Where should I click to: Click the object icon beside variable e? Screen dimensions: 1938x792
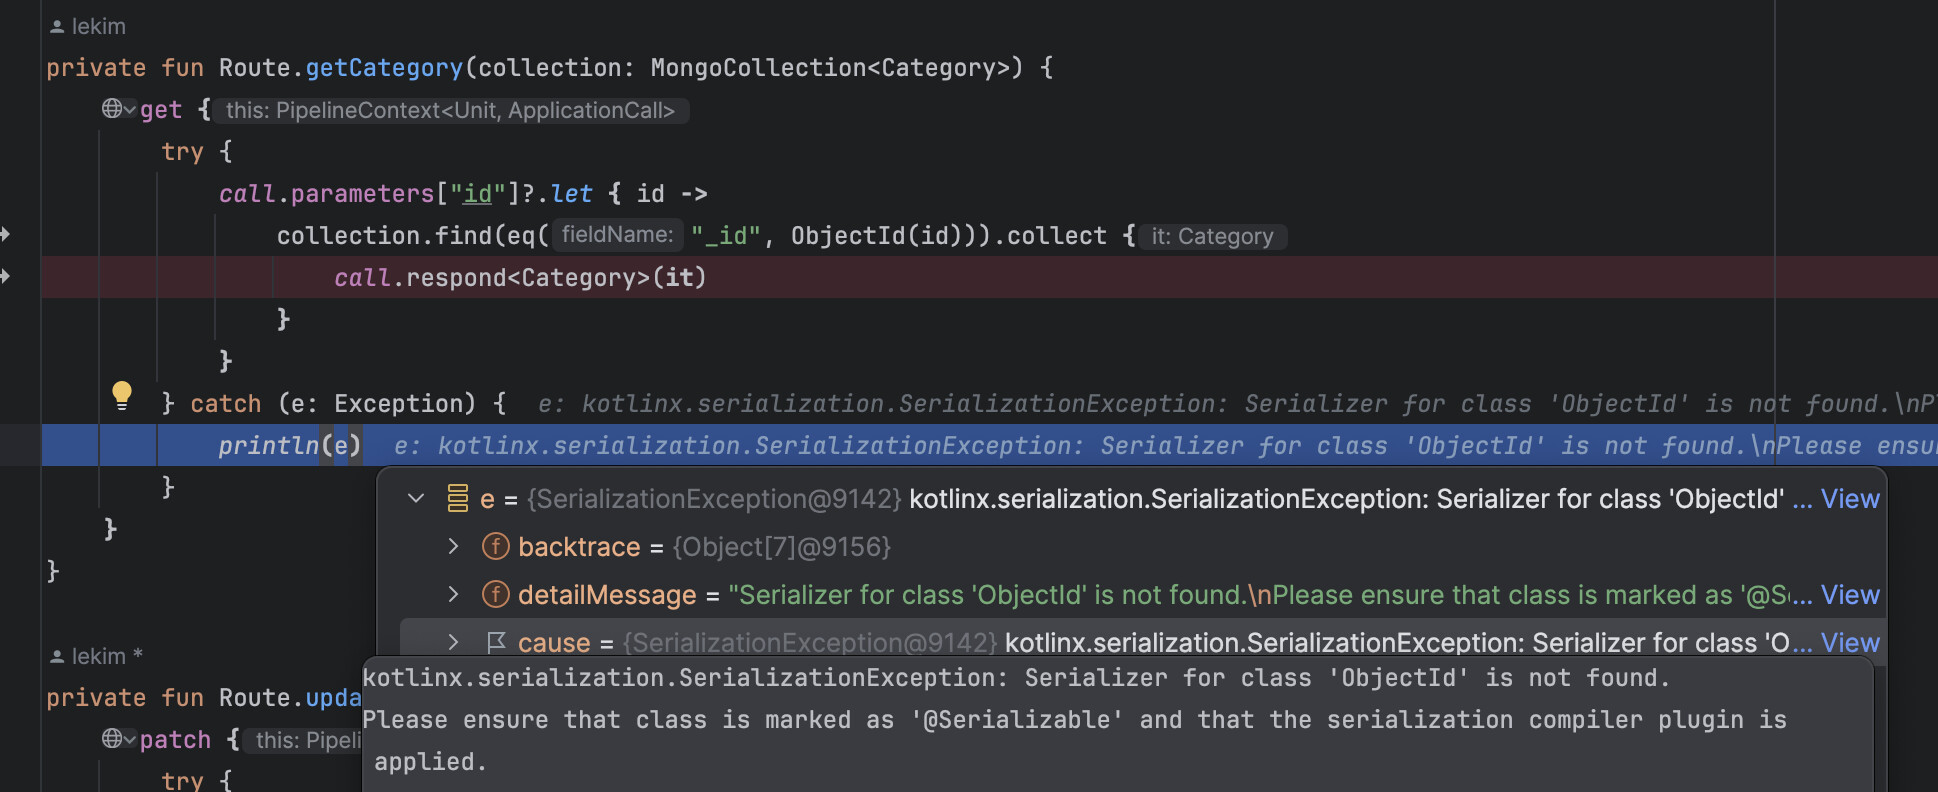458,498
